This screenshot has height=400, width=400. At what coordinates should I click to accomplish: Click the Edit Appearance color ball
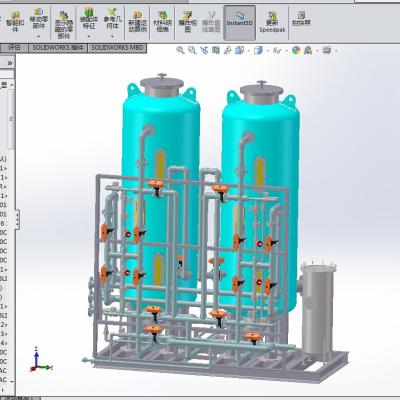296,50
